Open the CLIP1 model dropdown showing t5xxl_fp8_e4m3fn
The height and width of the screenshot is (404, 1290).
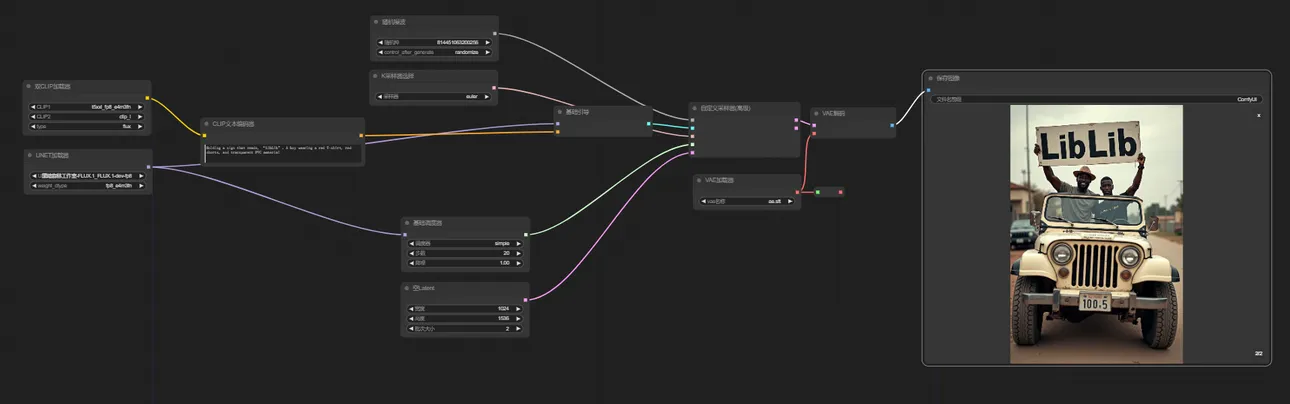click(88, 106)
